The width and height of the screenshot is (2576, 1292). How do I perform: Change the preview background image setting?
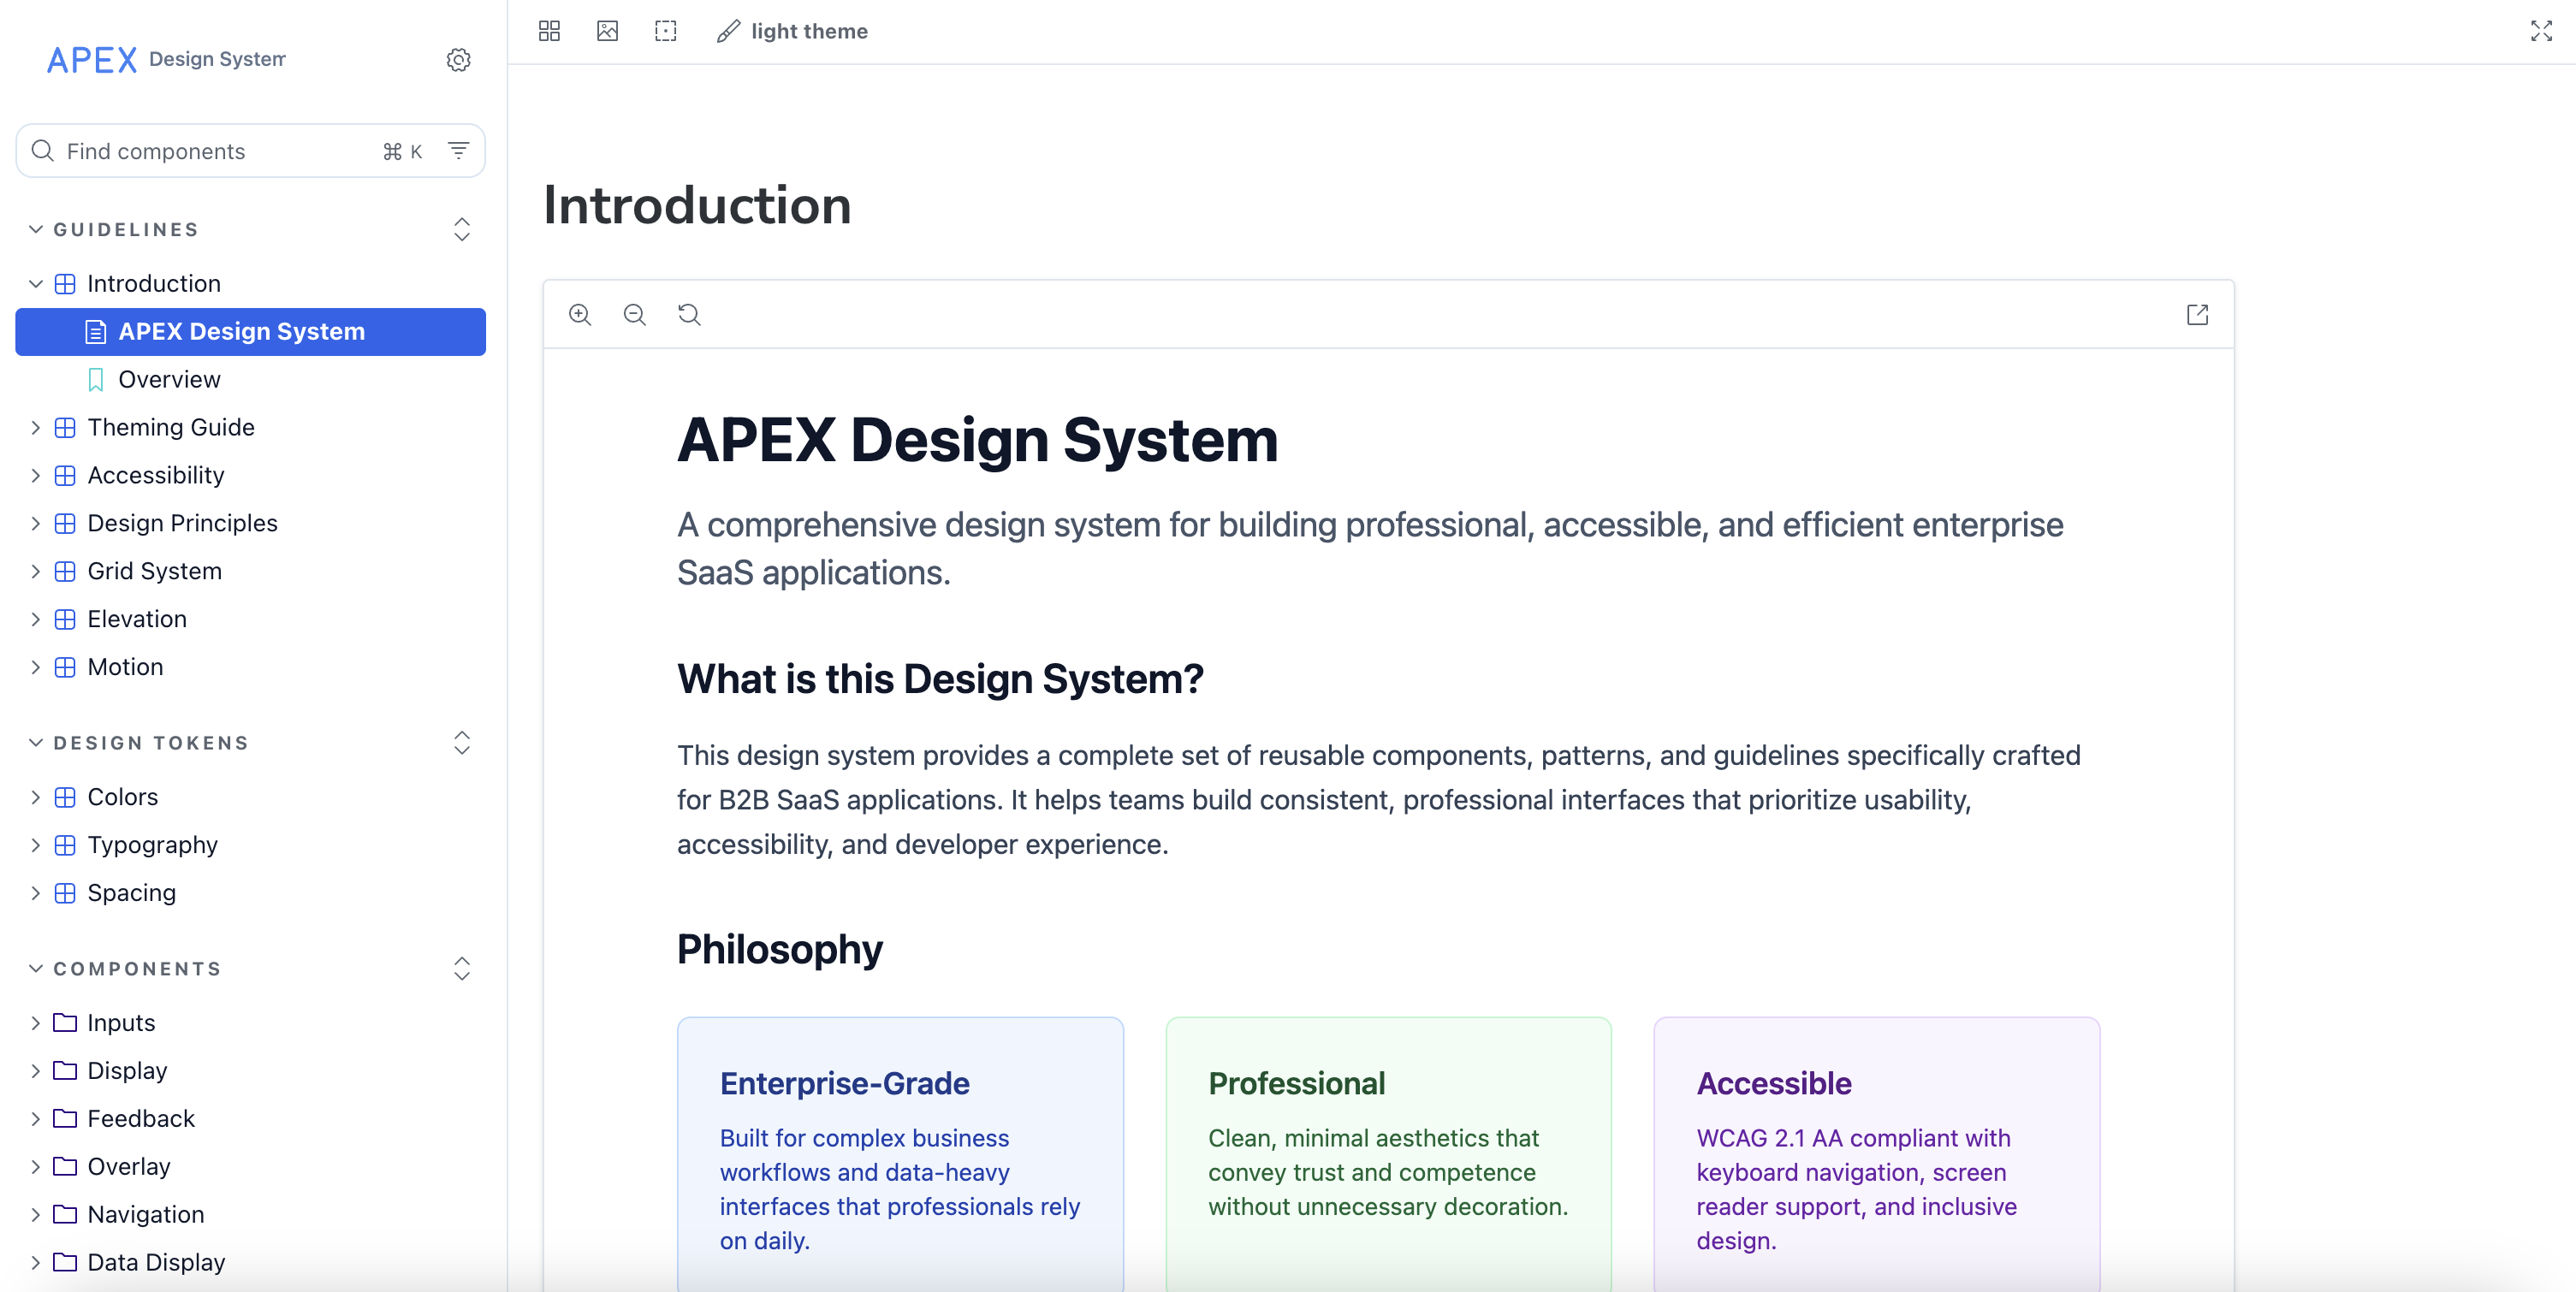[x=606, y=31]
